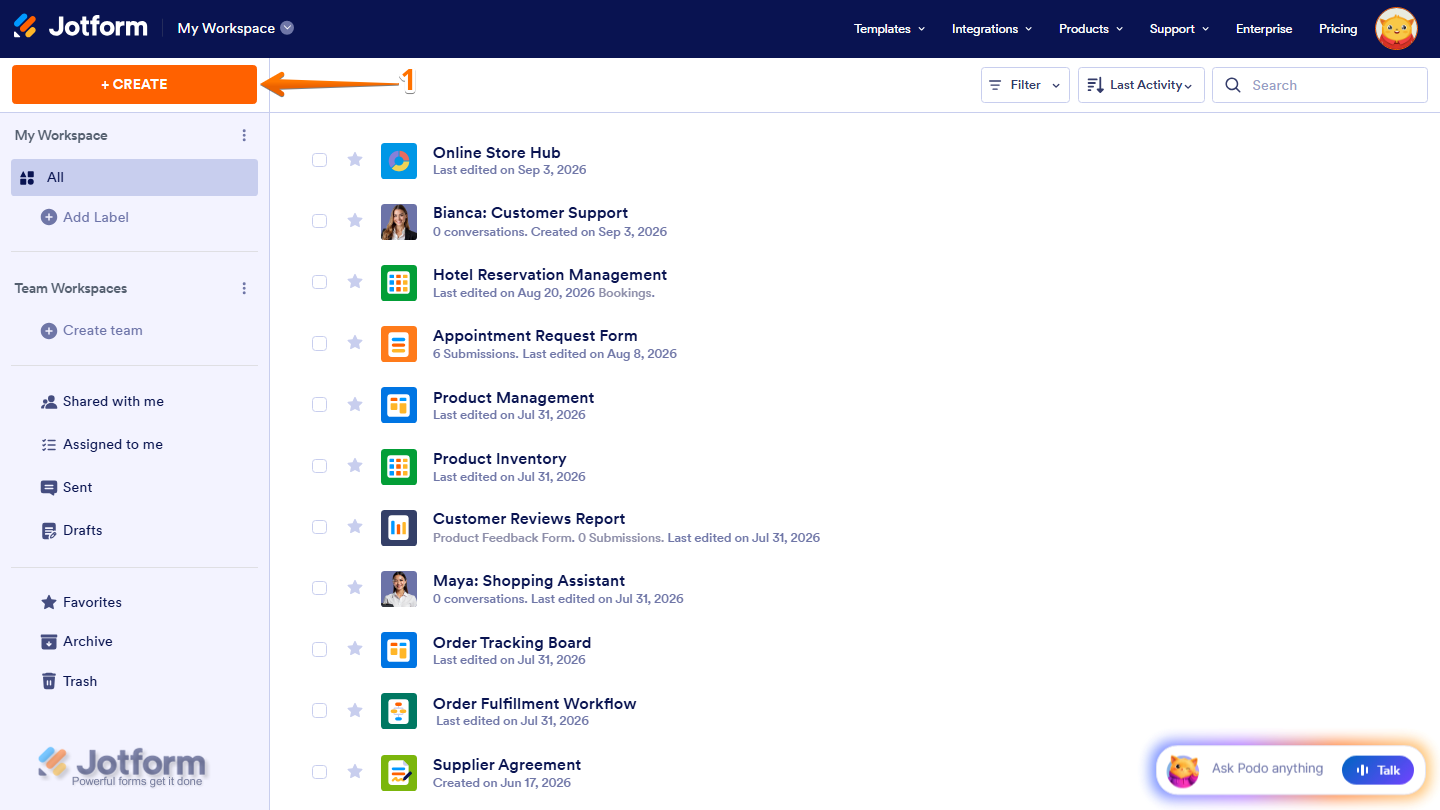
Task: Star the Order Tracking Board item
Action: (355, 648)
